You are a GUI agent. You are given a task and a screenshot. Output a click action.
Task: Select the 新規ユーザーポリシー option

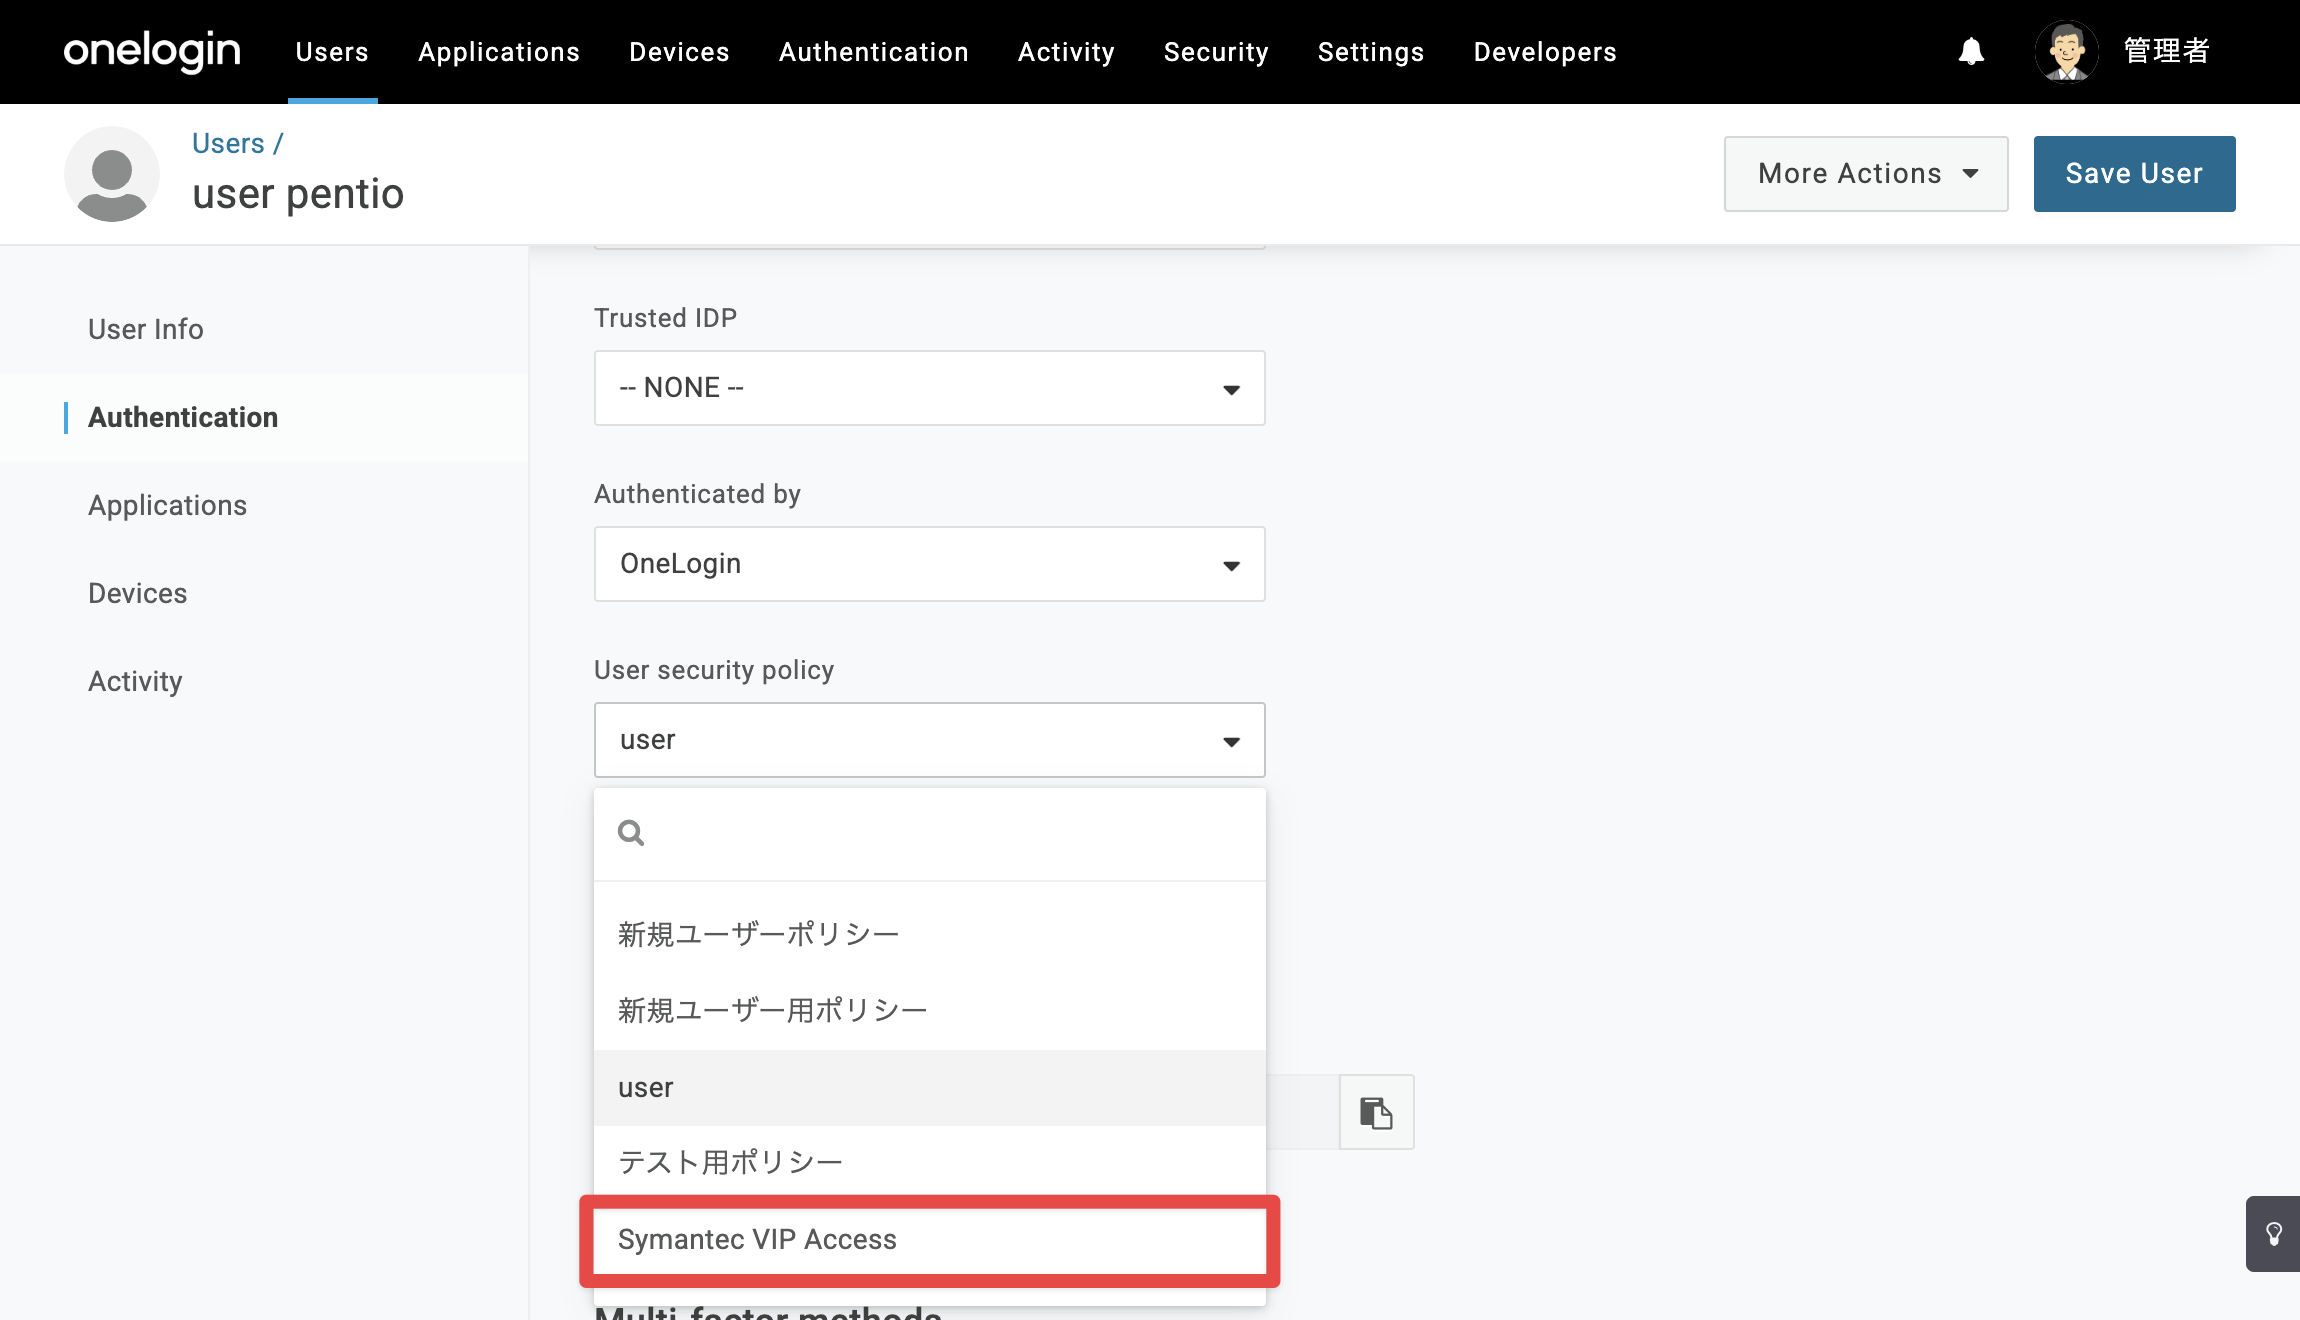pos(930,934)
